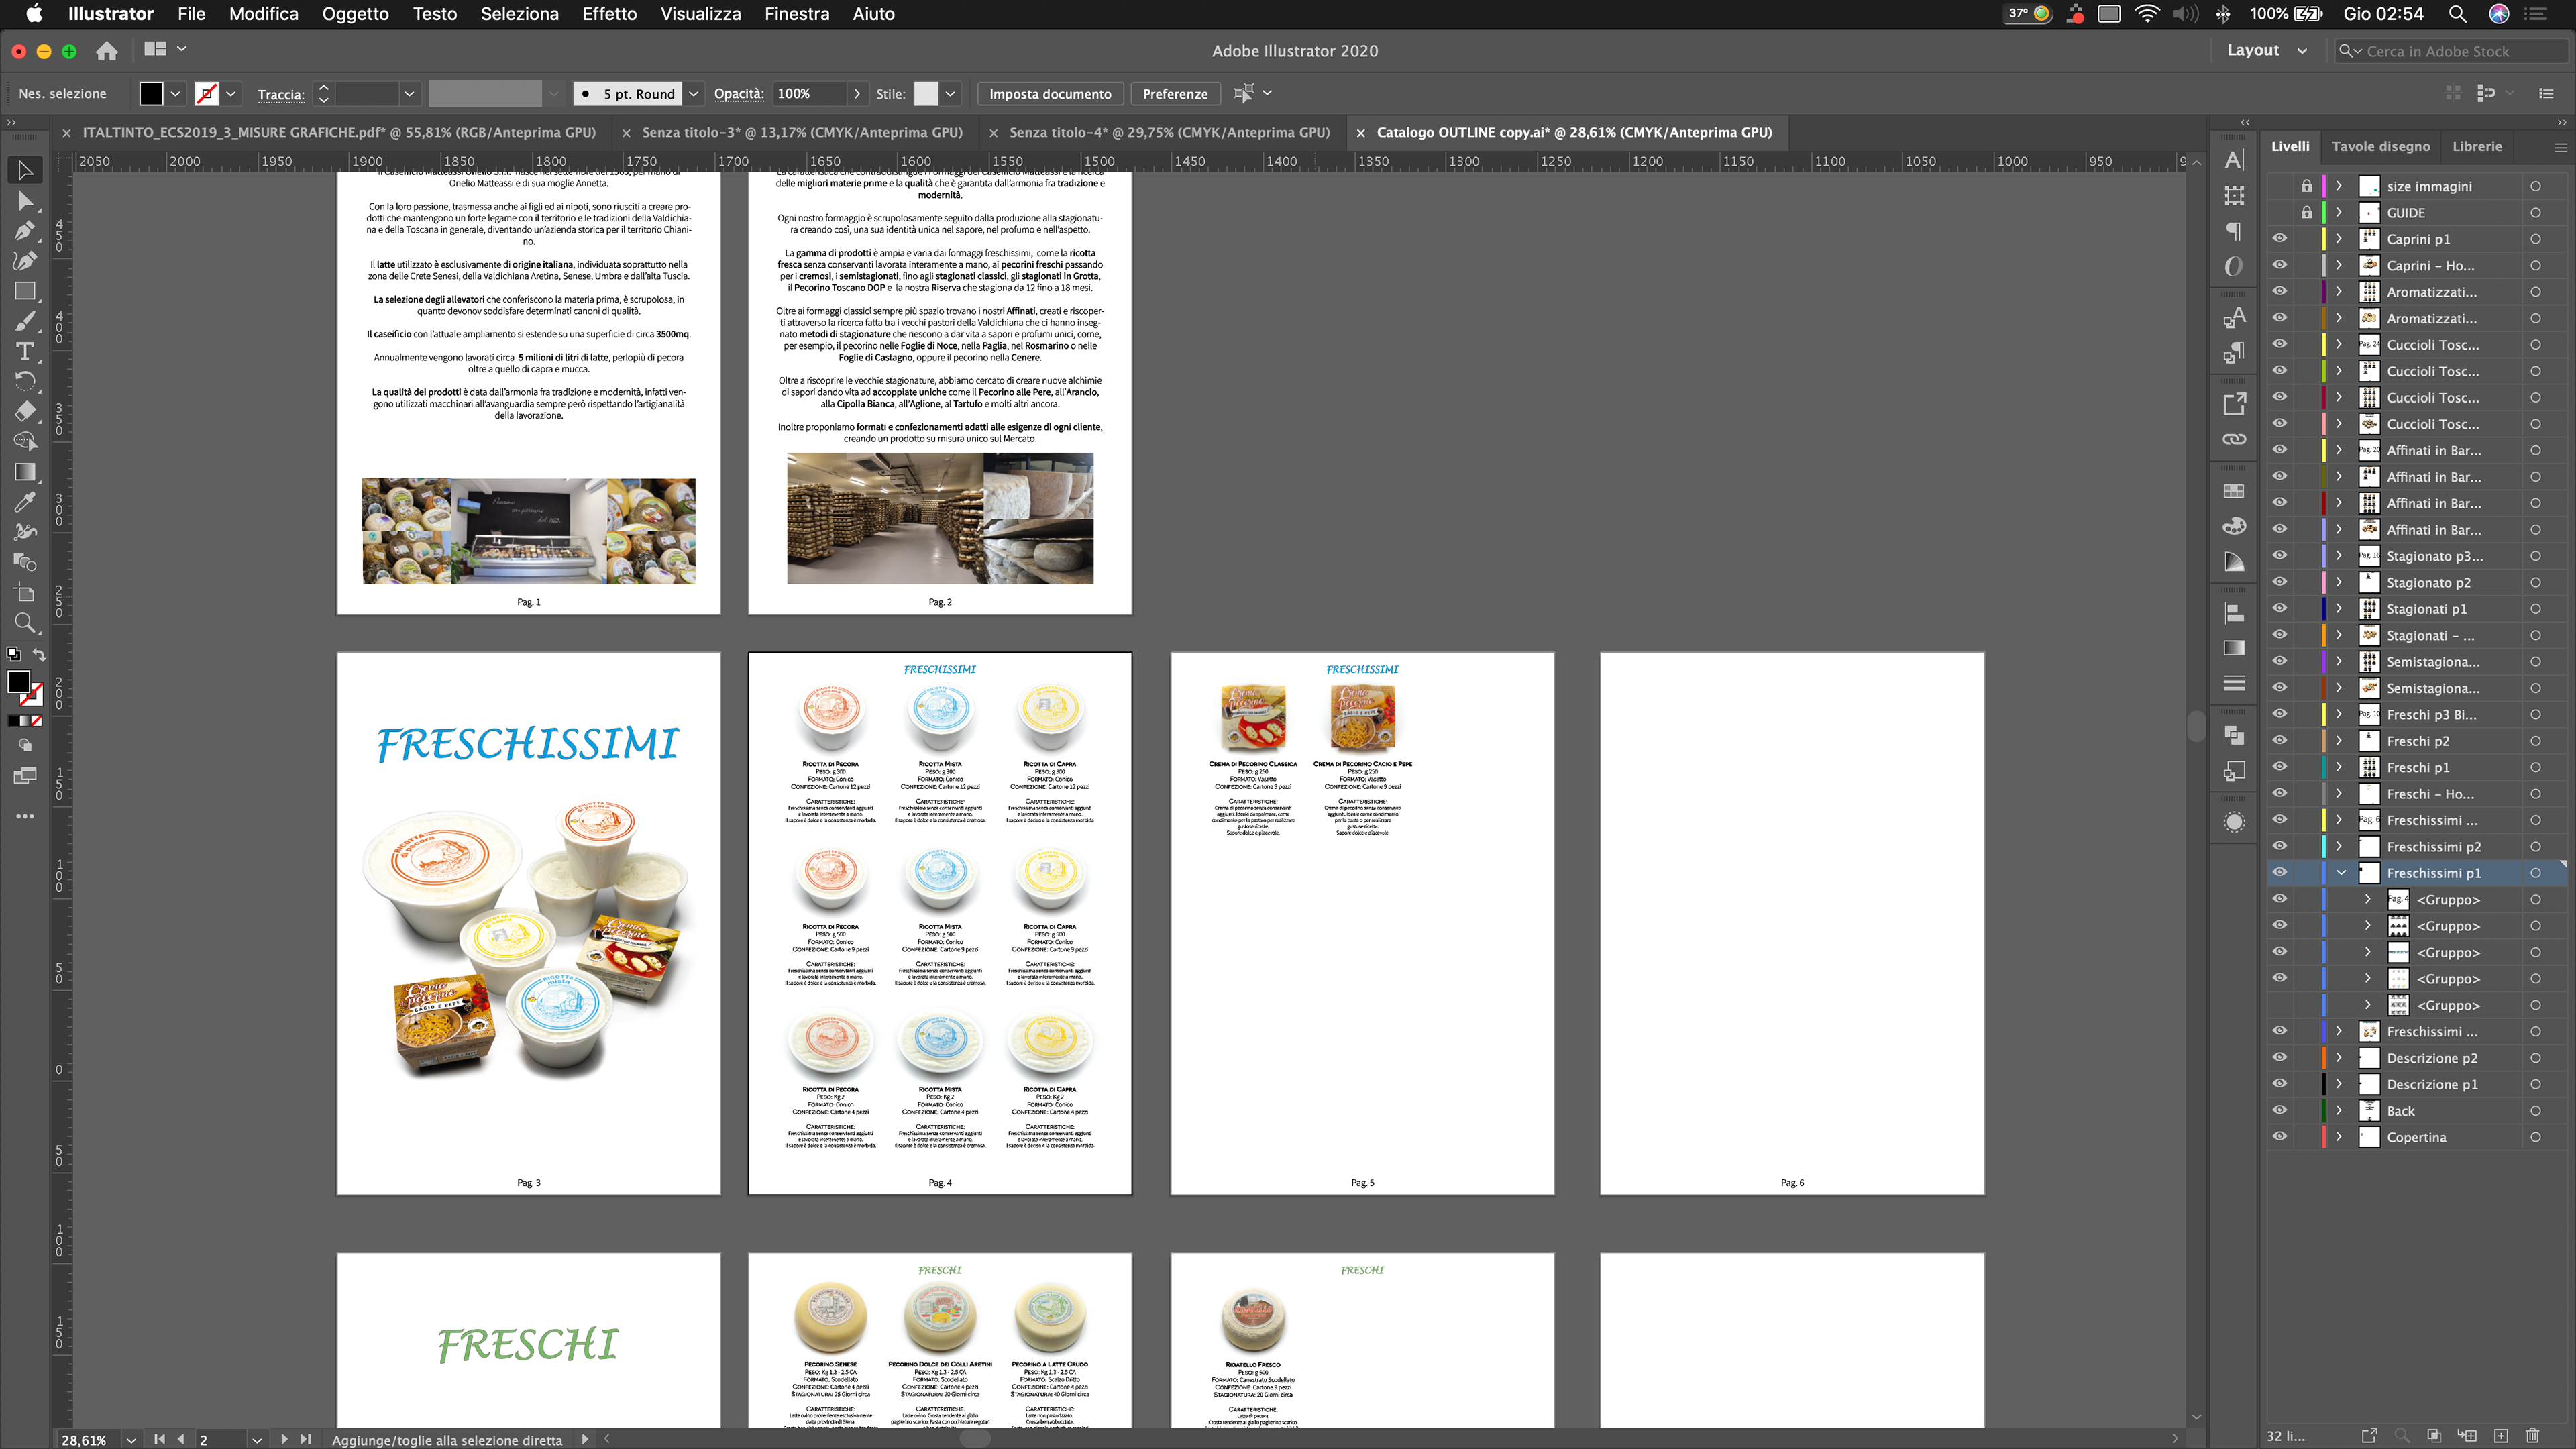Click the Imposta documento button
The height and width of the screenshot is (1449, 2576).
pos(1049,94)
